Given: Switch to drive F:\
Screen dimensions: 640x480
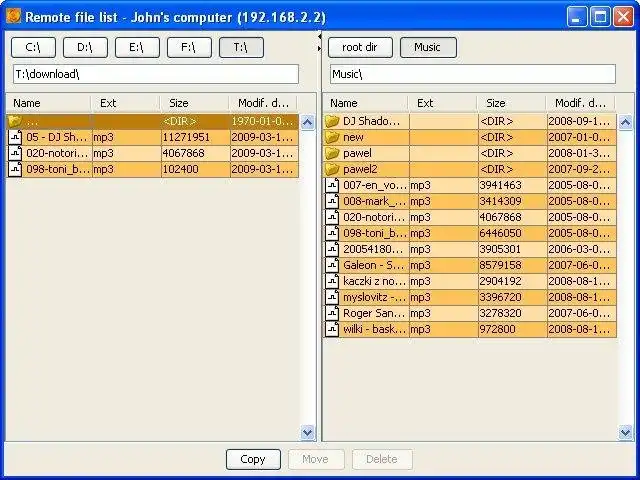Looking at the screenshot, I should [189, 47].
